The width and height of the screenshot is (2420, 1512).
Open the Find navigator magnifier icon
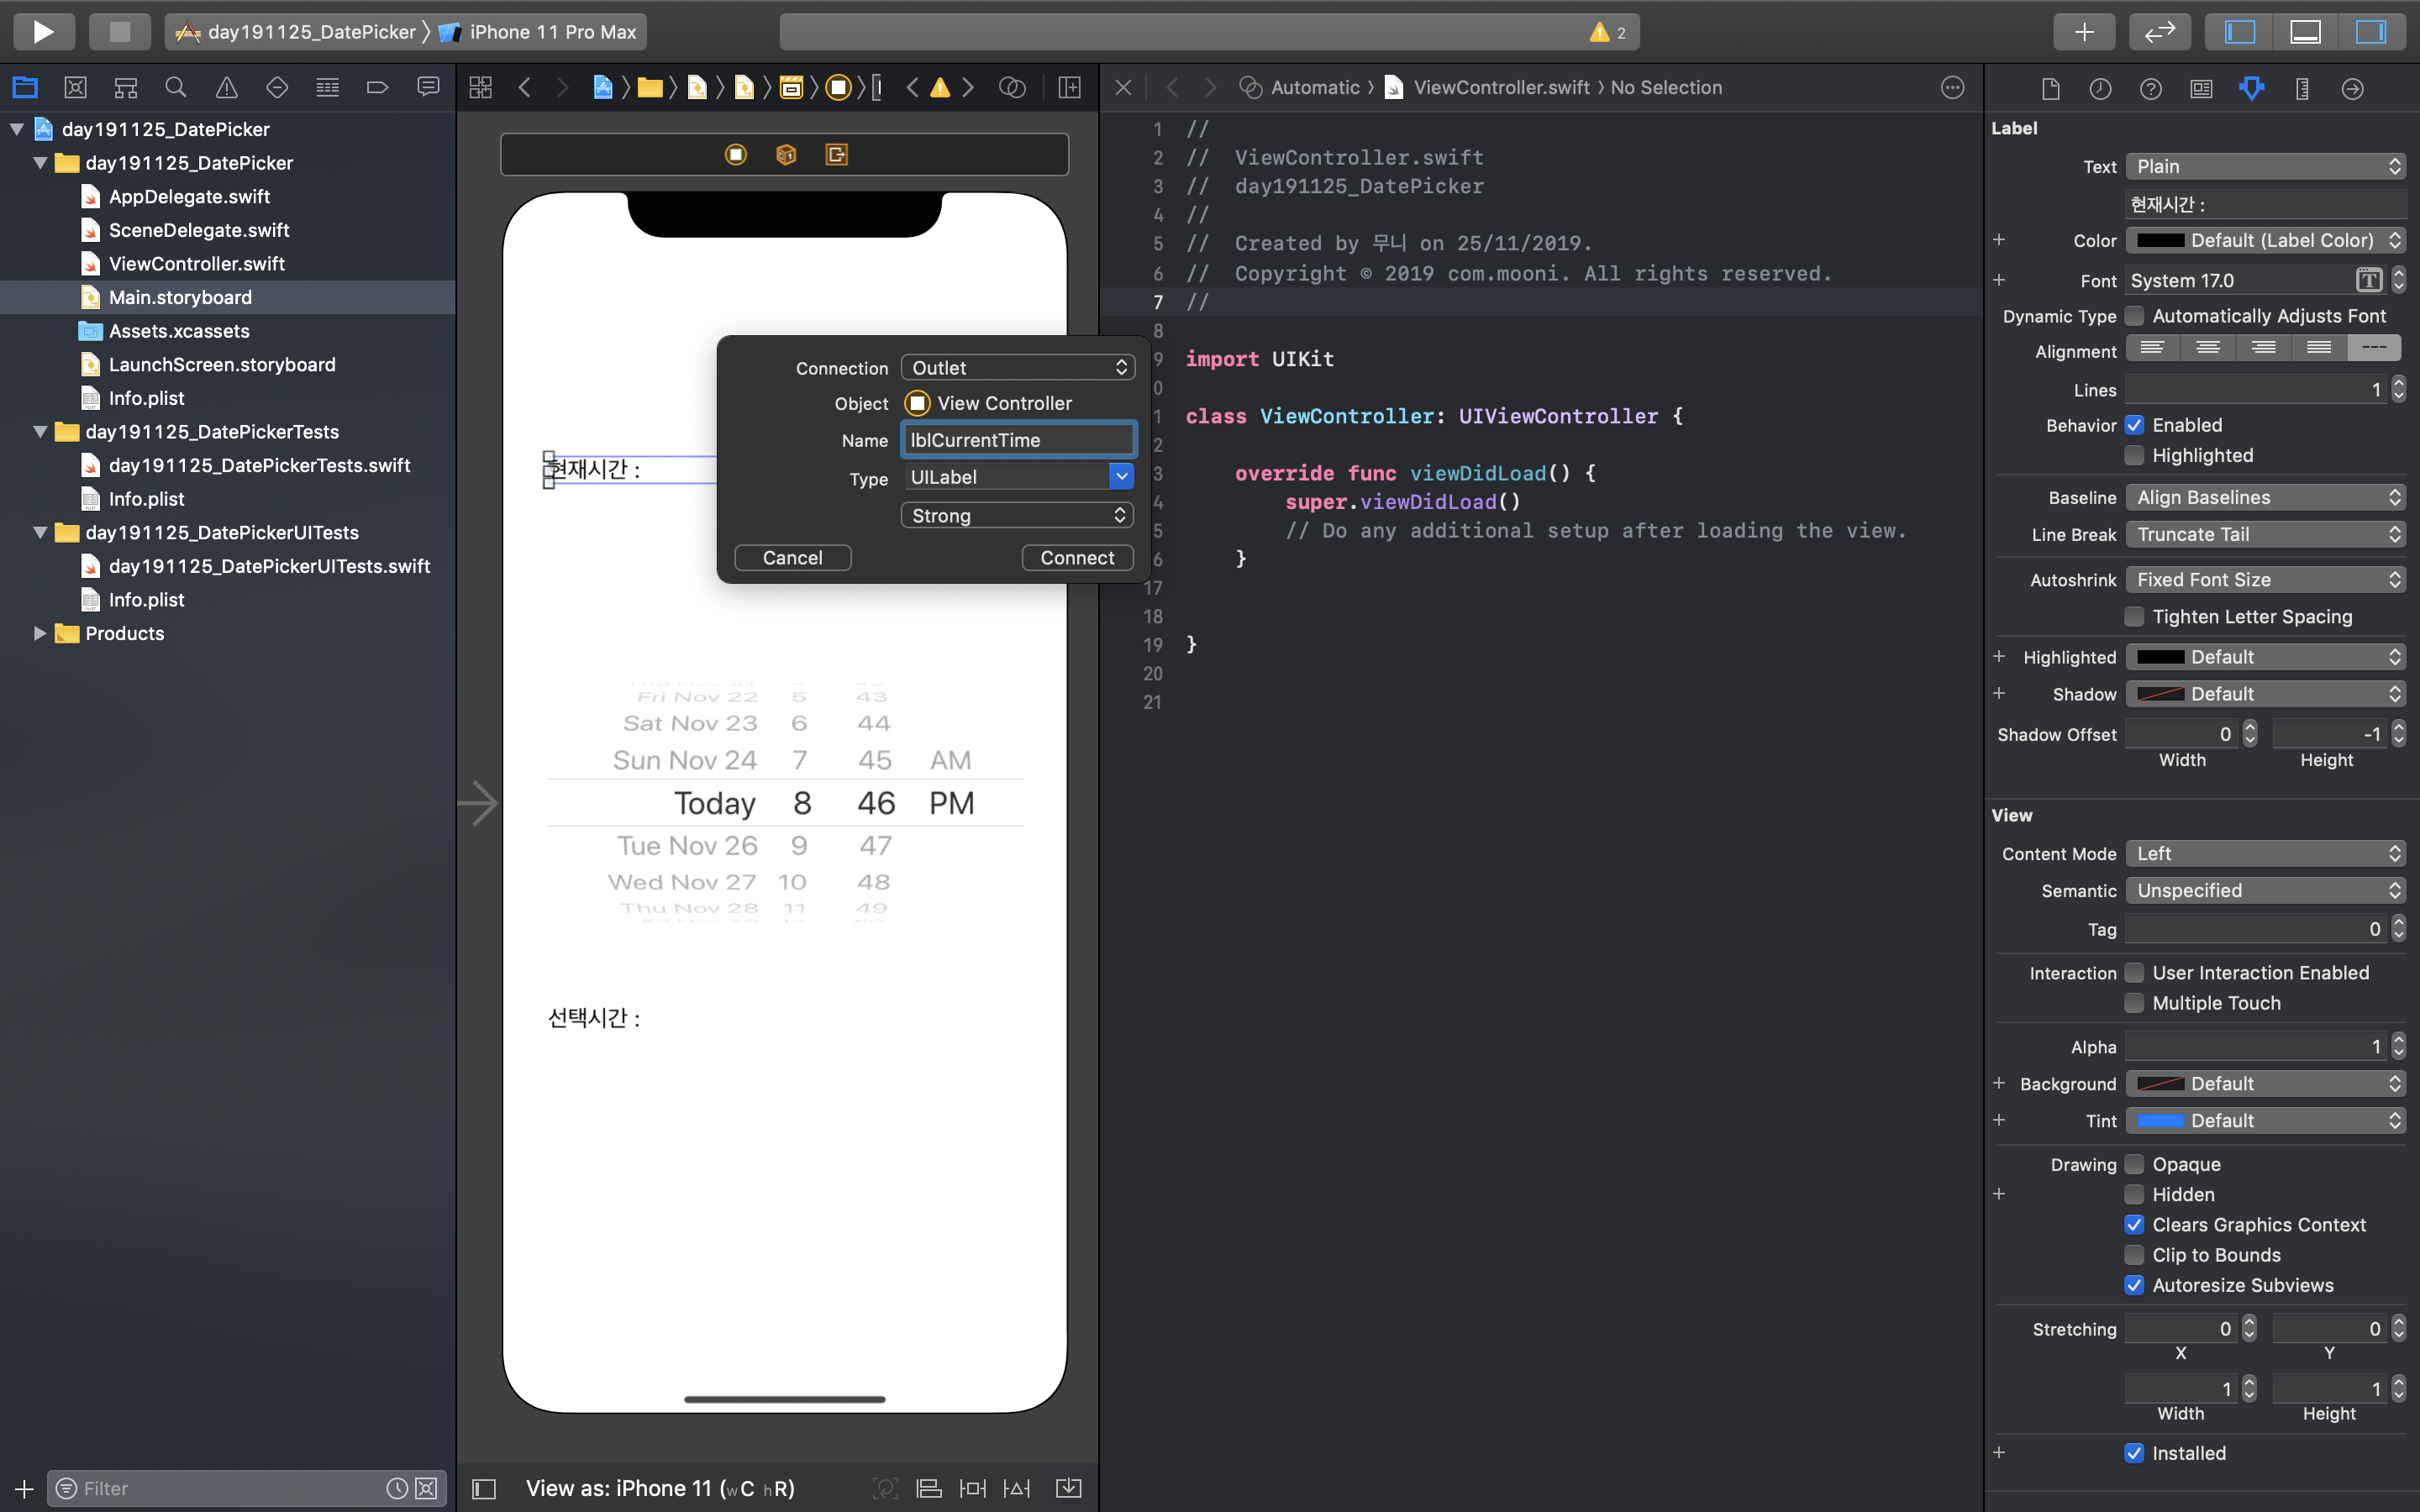(176, 88)
